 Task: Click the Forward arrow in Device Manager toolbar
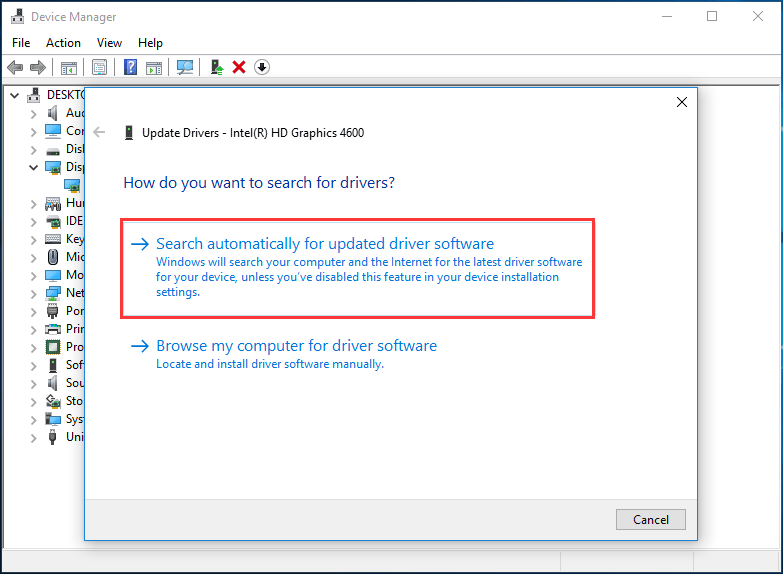38,67
